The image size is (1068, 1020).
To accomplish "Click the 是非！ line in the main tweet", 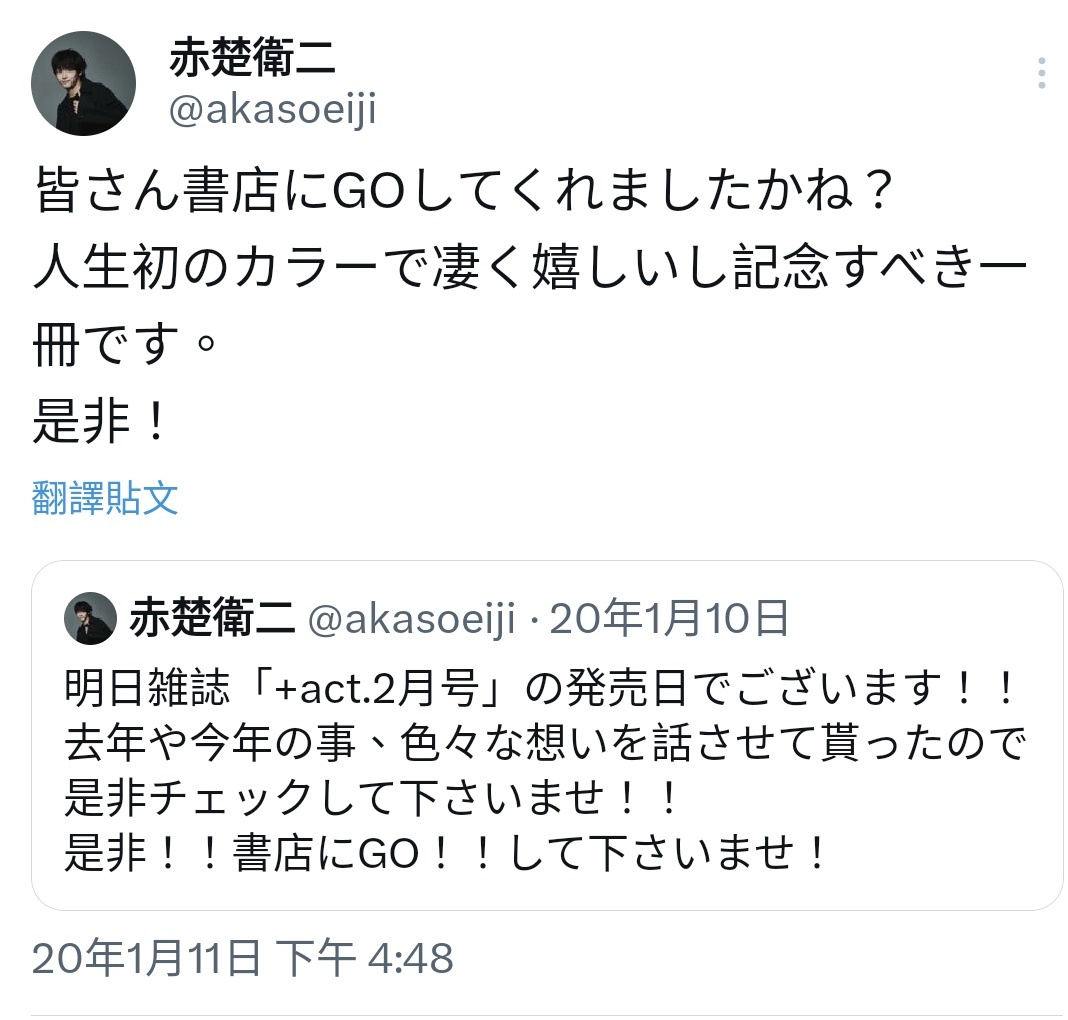I will click(99, 422).
